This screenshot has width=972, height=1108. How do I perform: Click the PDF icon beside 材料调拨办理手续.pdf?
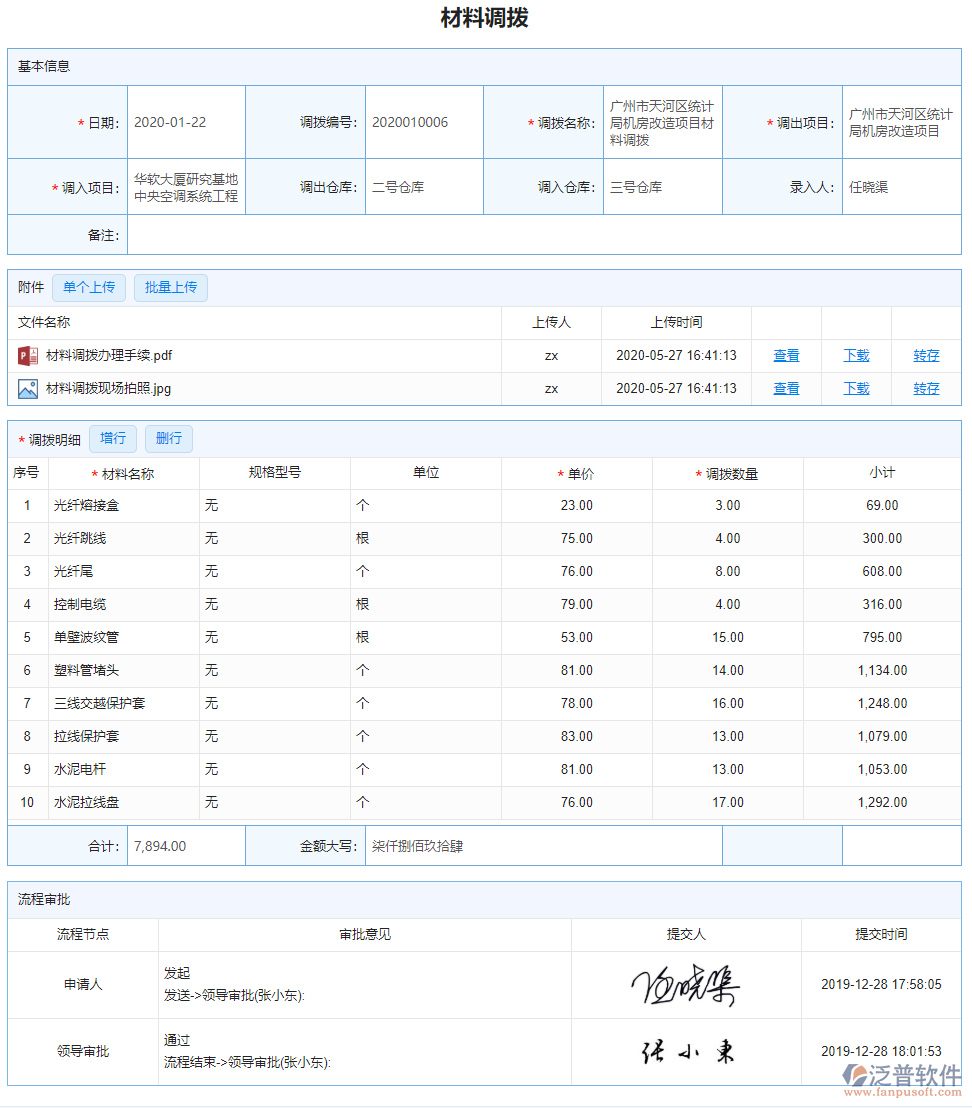[x=25, y=355]
